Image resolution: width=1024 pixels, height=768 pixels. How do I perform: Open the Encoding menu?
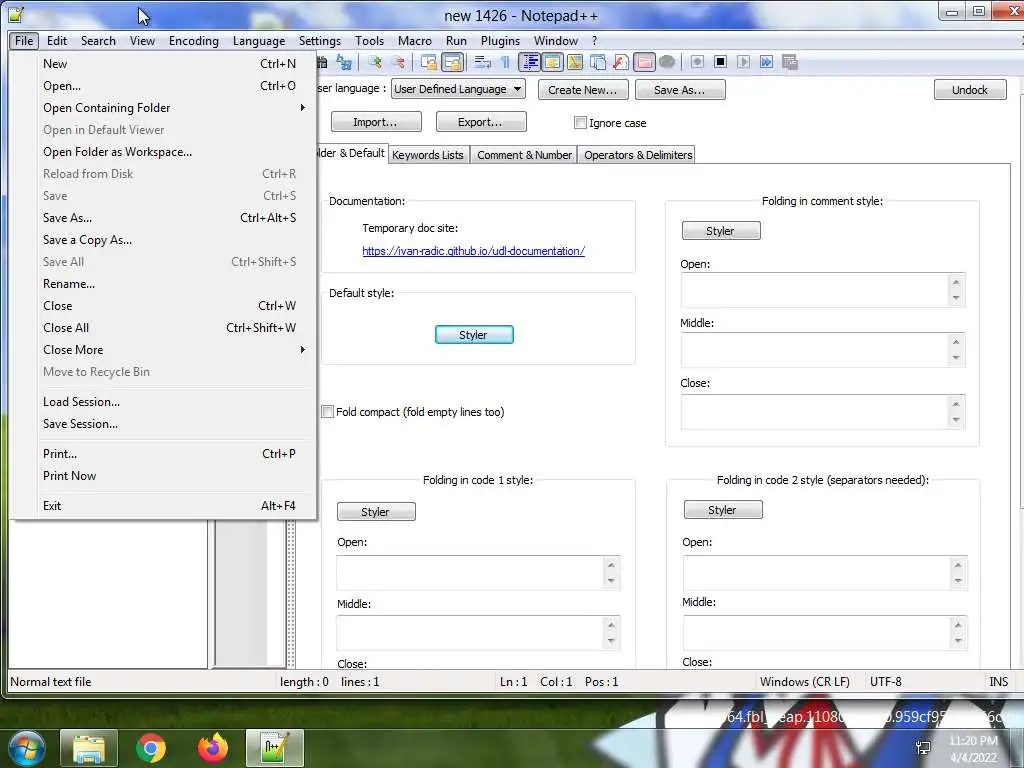pos(193,40)
